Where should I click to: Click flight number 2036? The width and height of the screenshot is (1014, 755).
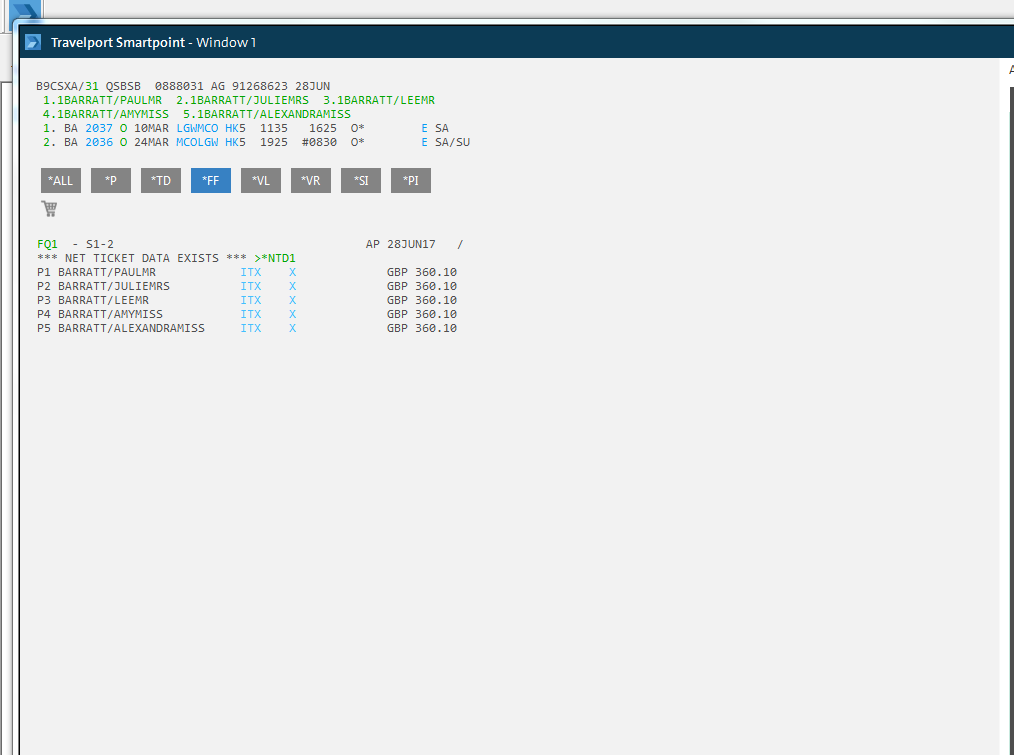(99, 142)
